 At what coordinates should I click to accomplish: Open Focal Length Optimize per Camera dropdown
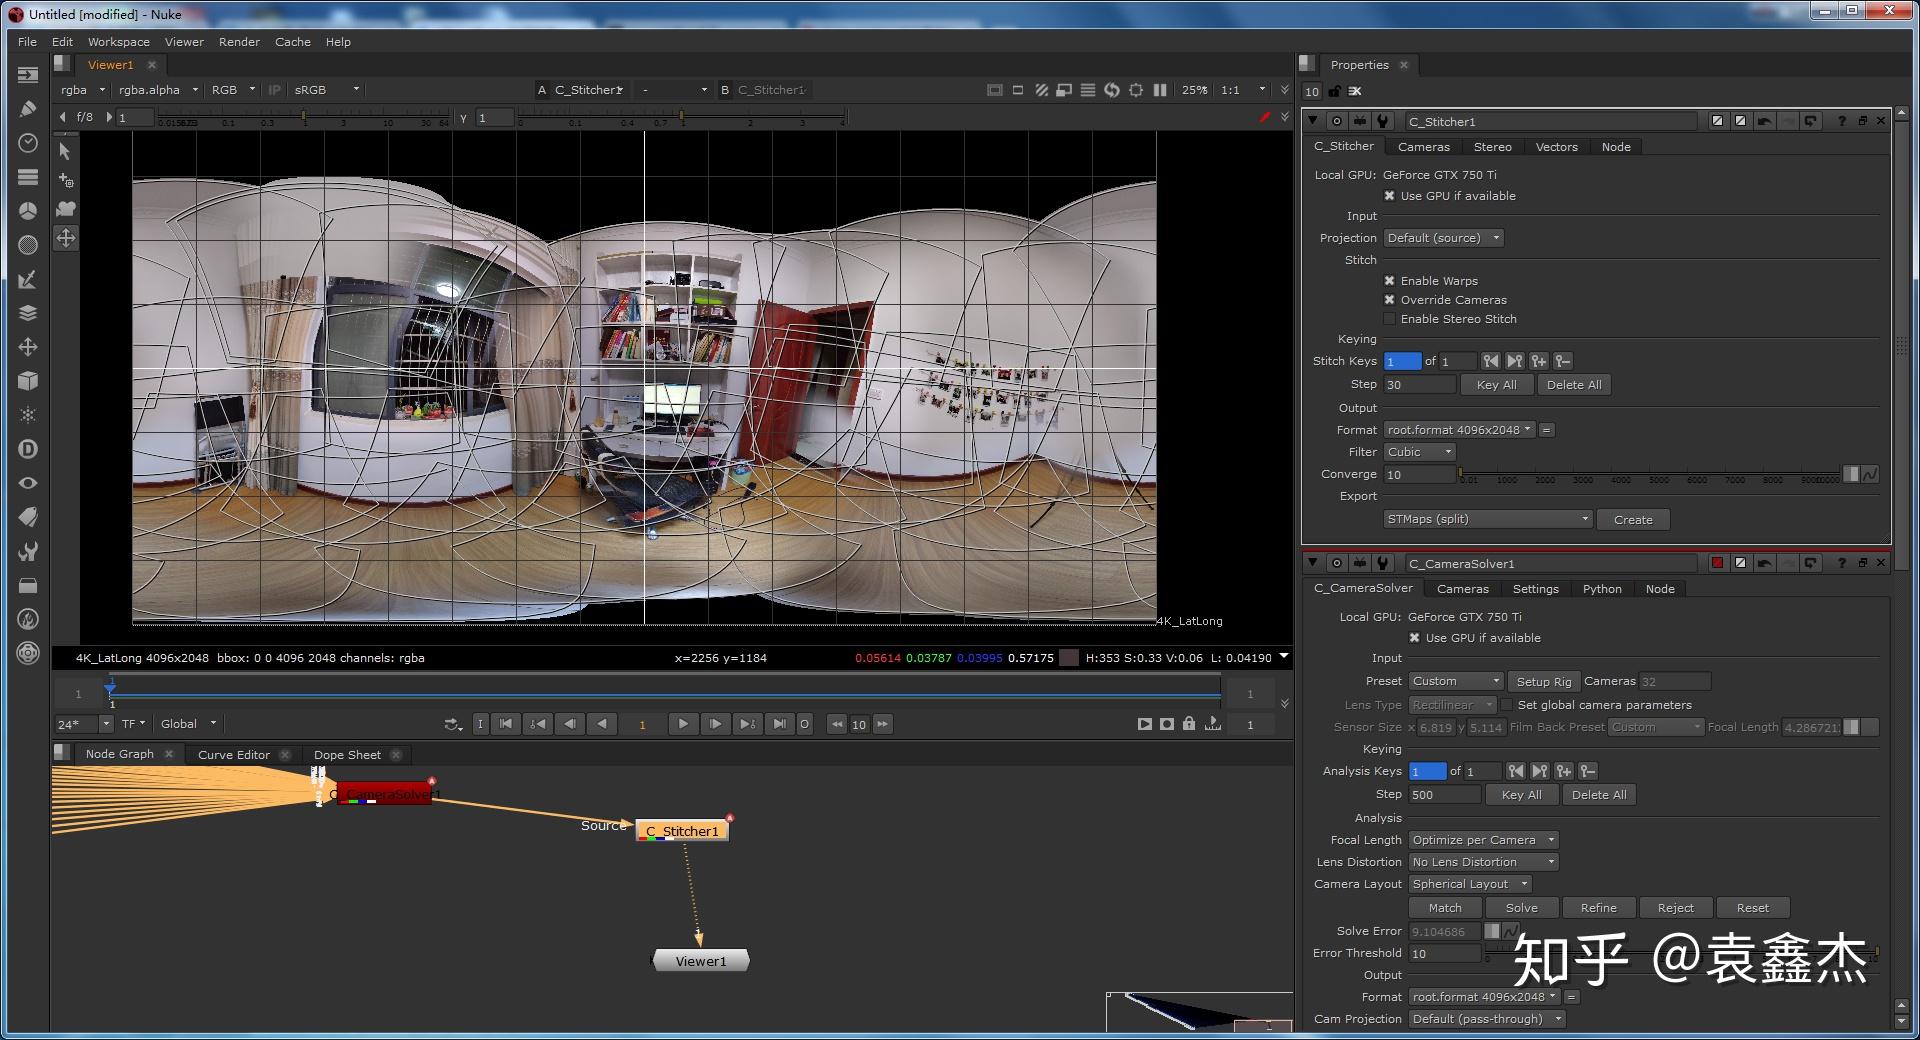1484,840
